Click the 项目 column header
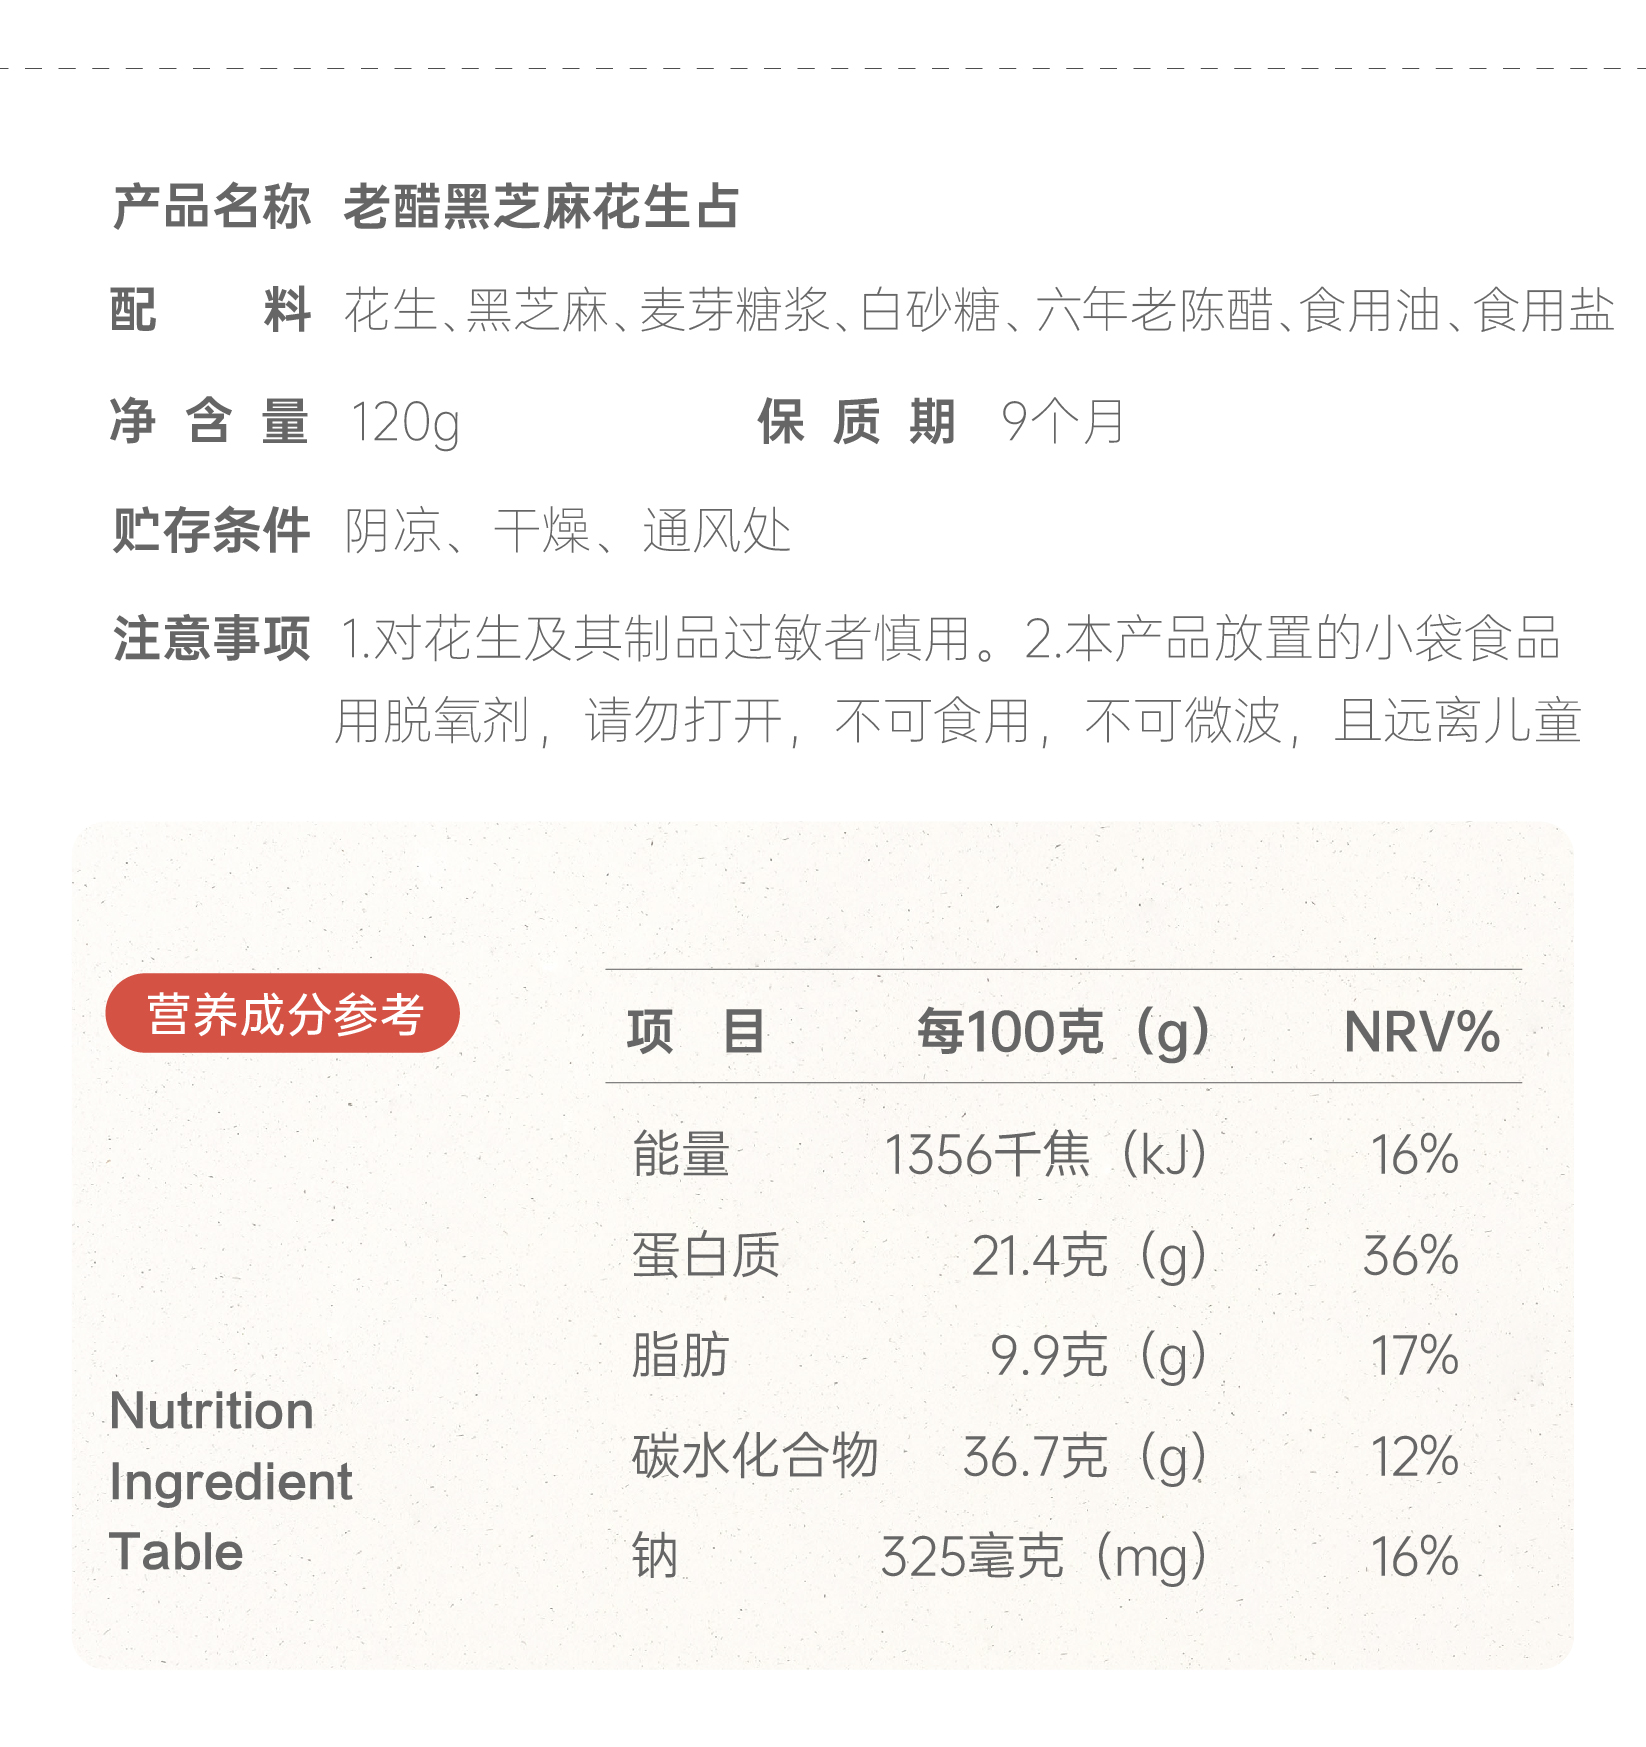 pos(696,1031)
